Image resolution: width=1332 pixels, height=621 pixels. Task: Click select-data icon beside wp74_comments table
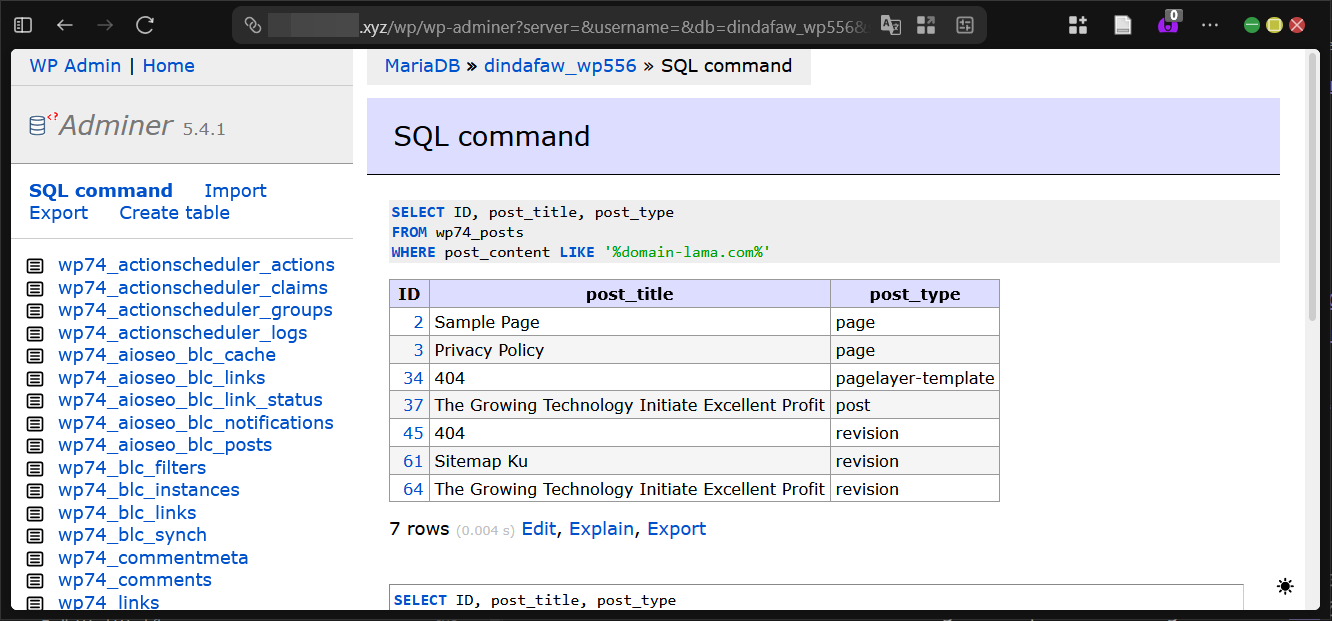tap(35, 581)
